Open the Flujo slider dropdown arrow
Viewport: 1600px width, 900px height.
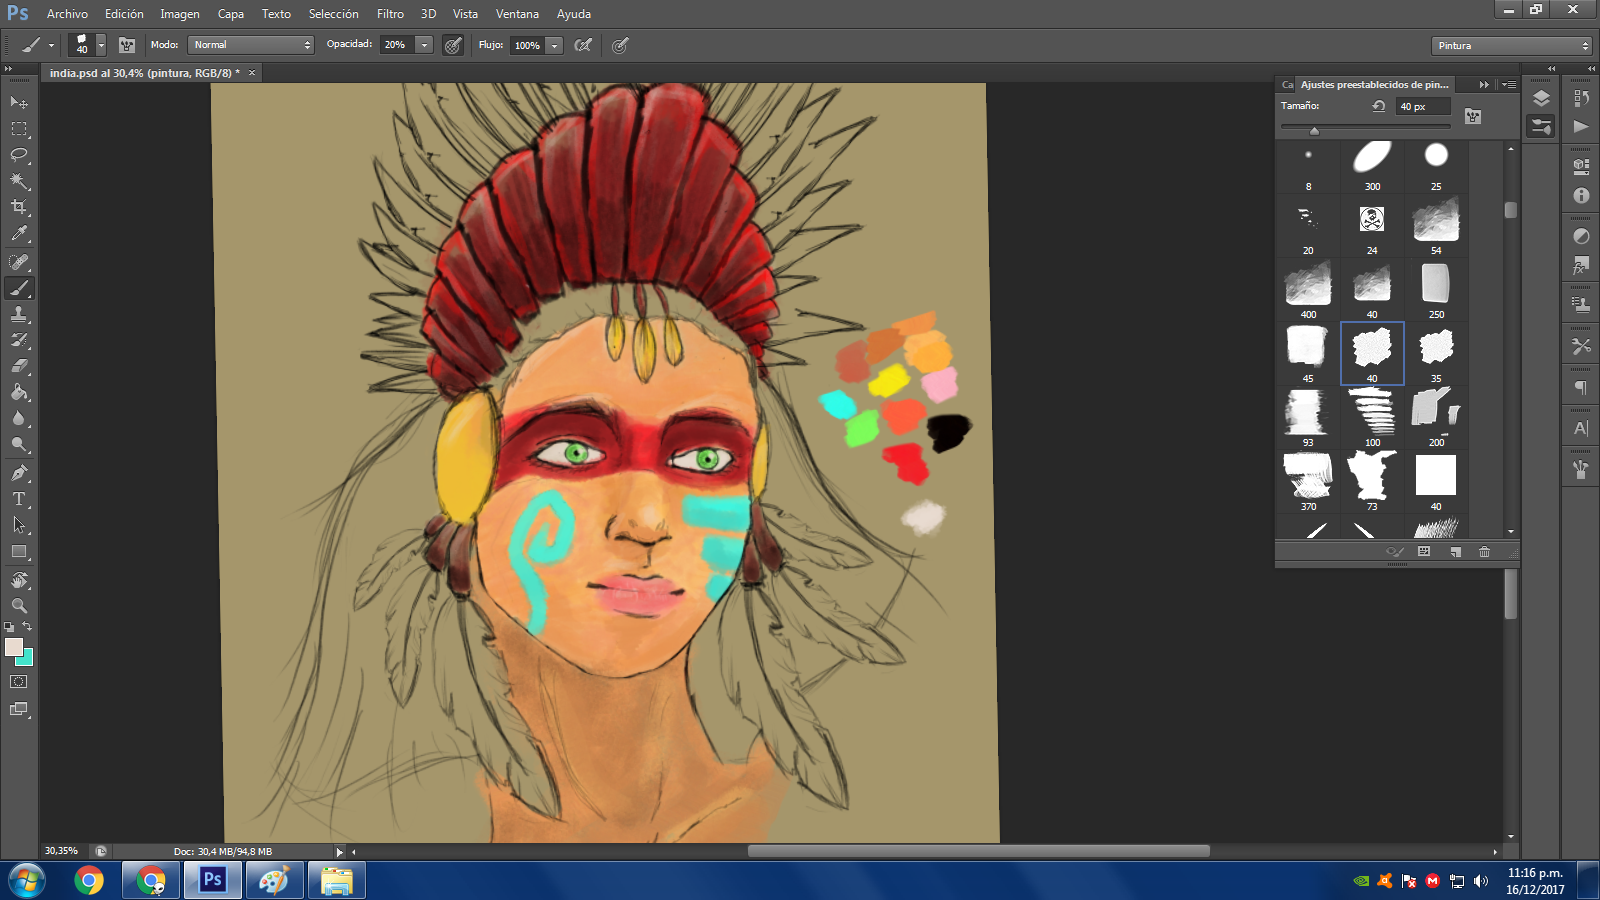[554, 45]
